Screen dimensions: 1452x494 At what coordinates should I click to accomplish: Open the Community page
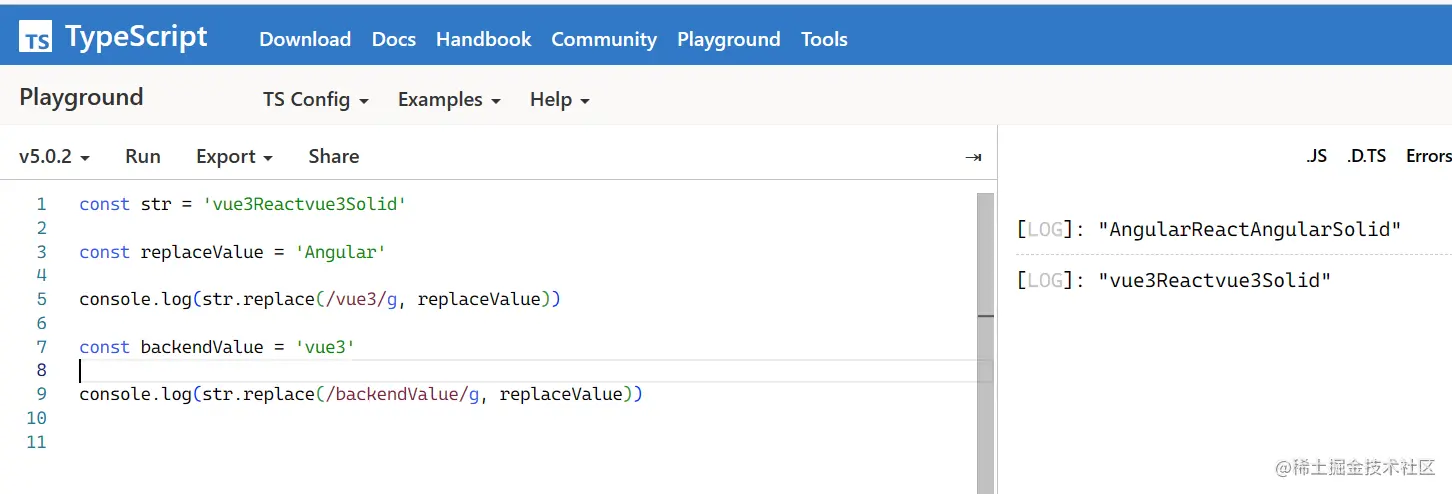tap(604, 40)
